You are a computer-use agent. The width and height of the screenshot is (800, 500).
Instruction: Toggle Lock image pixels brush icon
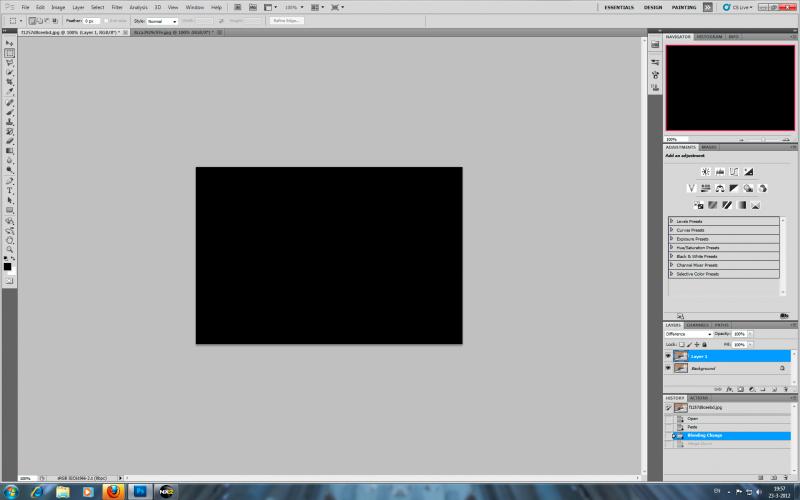click(x=689, y=345)
